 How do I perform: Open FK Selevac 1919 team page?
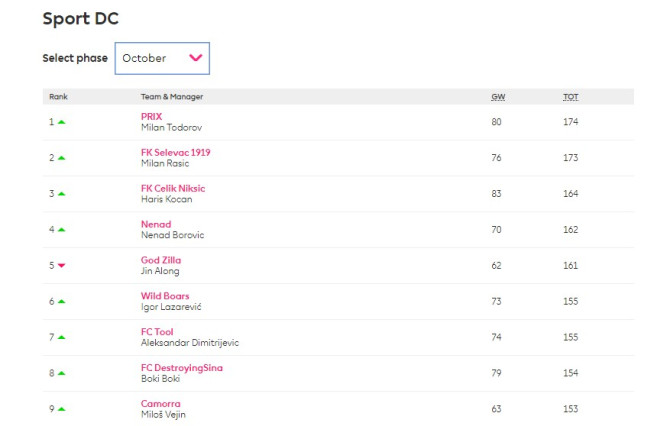(x=175, y=152)
